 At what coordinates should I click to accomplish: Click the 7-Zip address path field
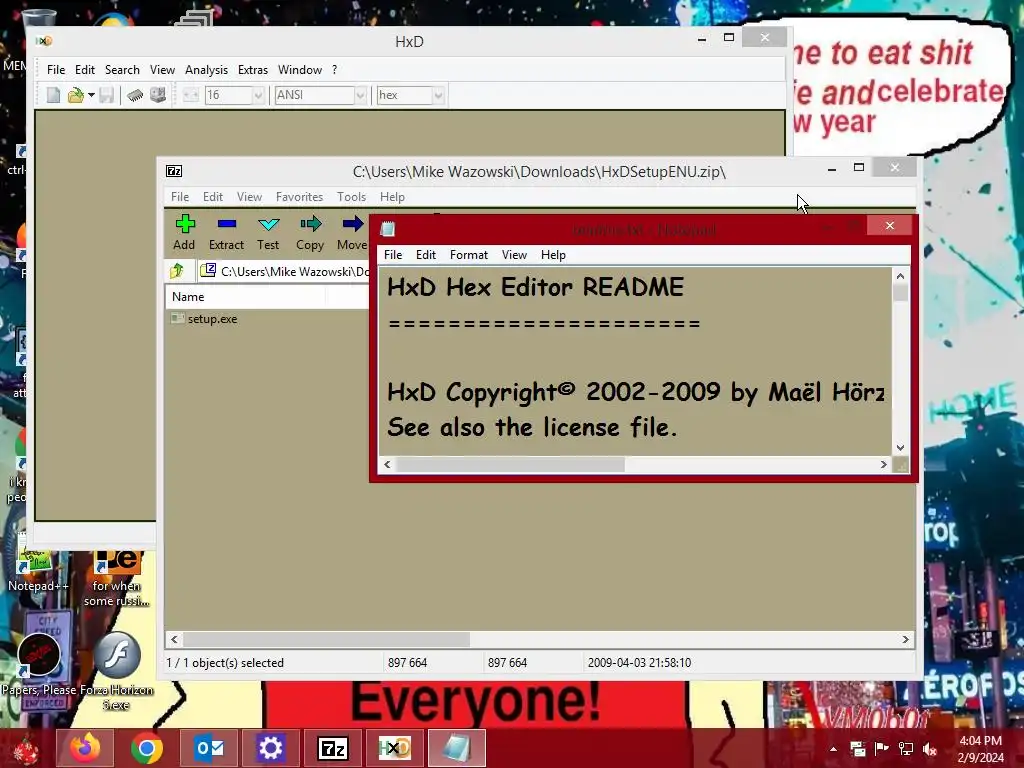[284, 271]
